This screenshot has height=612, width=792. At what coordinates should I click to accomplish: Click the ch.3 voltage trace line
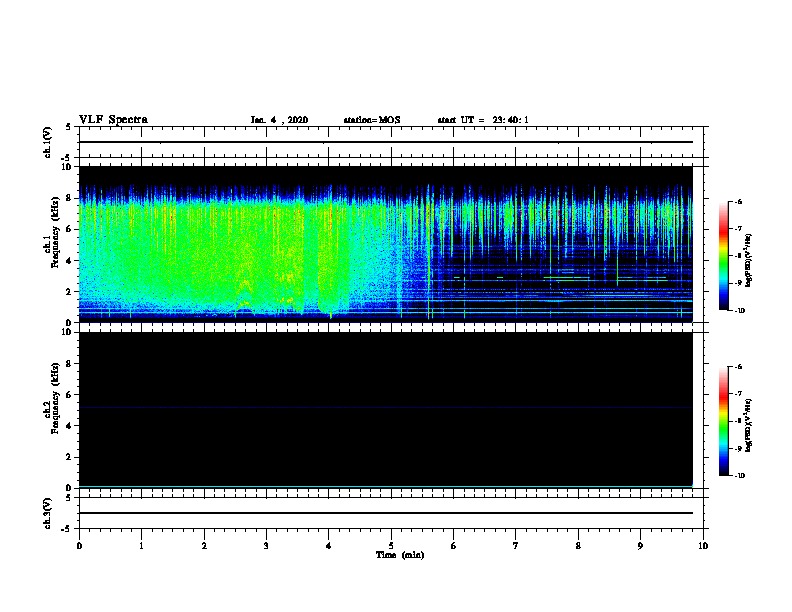click(386, 513)
